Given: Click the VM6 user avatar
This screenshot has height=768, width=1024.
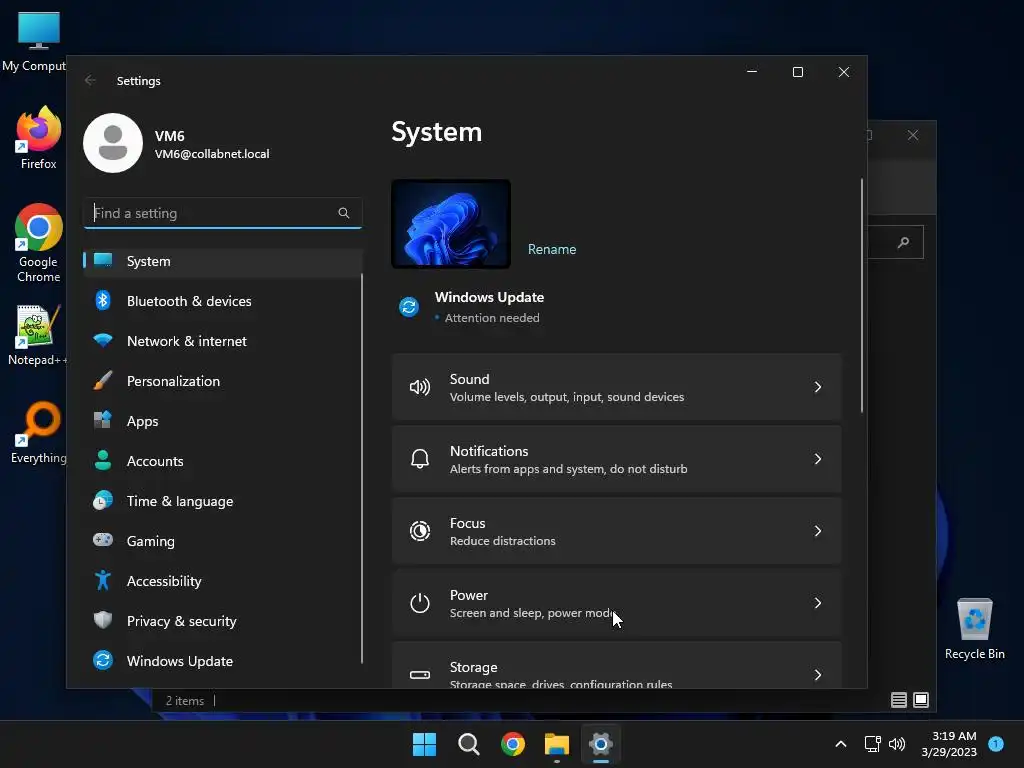Looking at the screenshot, I should [113, 143].
